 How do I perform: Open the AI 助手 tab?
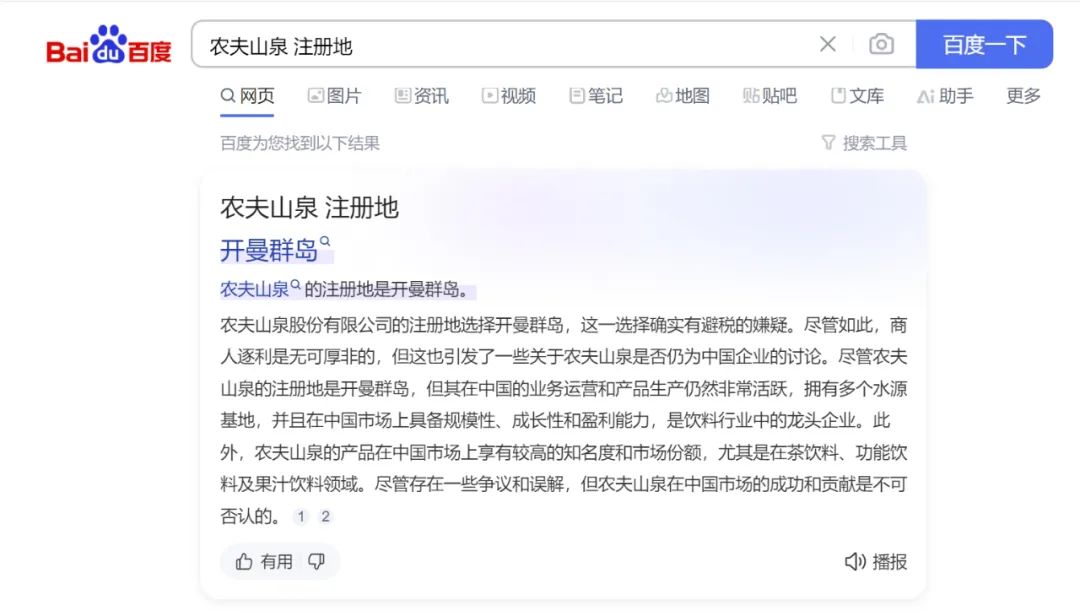[945, 96]
